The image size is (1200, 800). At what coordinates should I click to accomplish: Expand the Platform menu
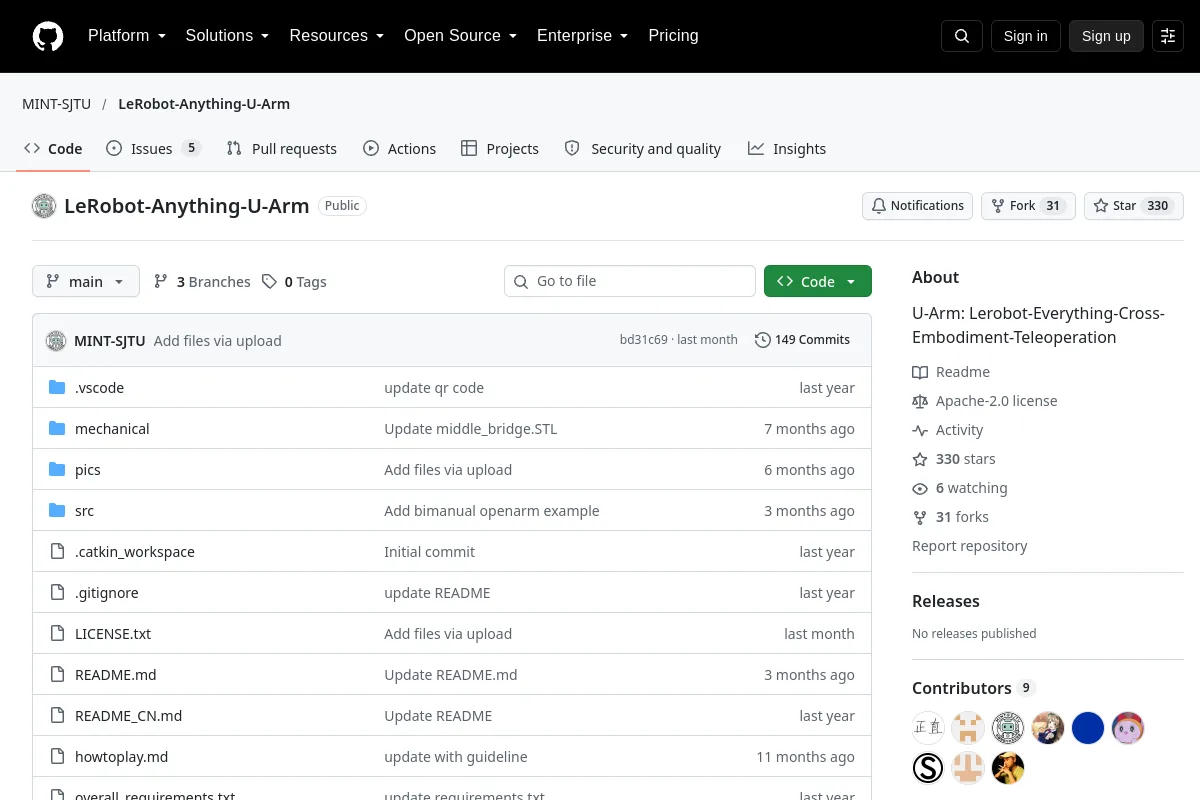coord(127,36)
